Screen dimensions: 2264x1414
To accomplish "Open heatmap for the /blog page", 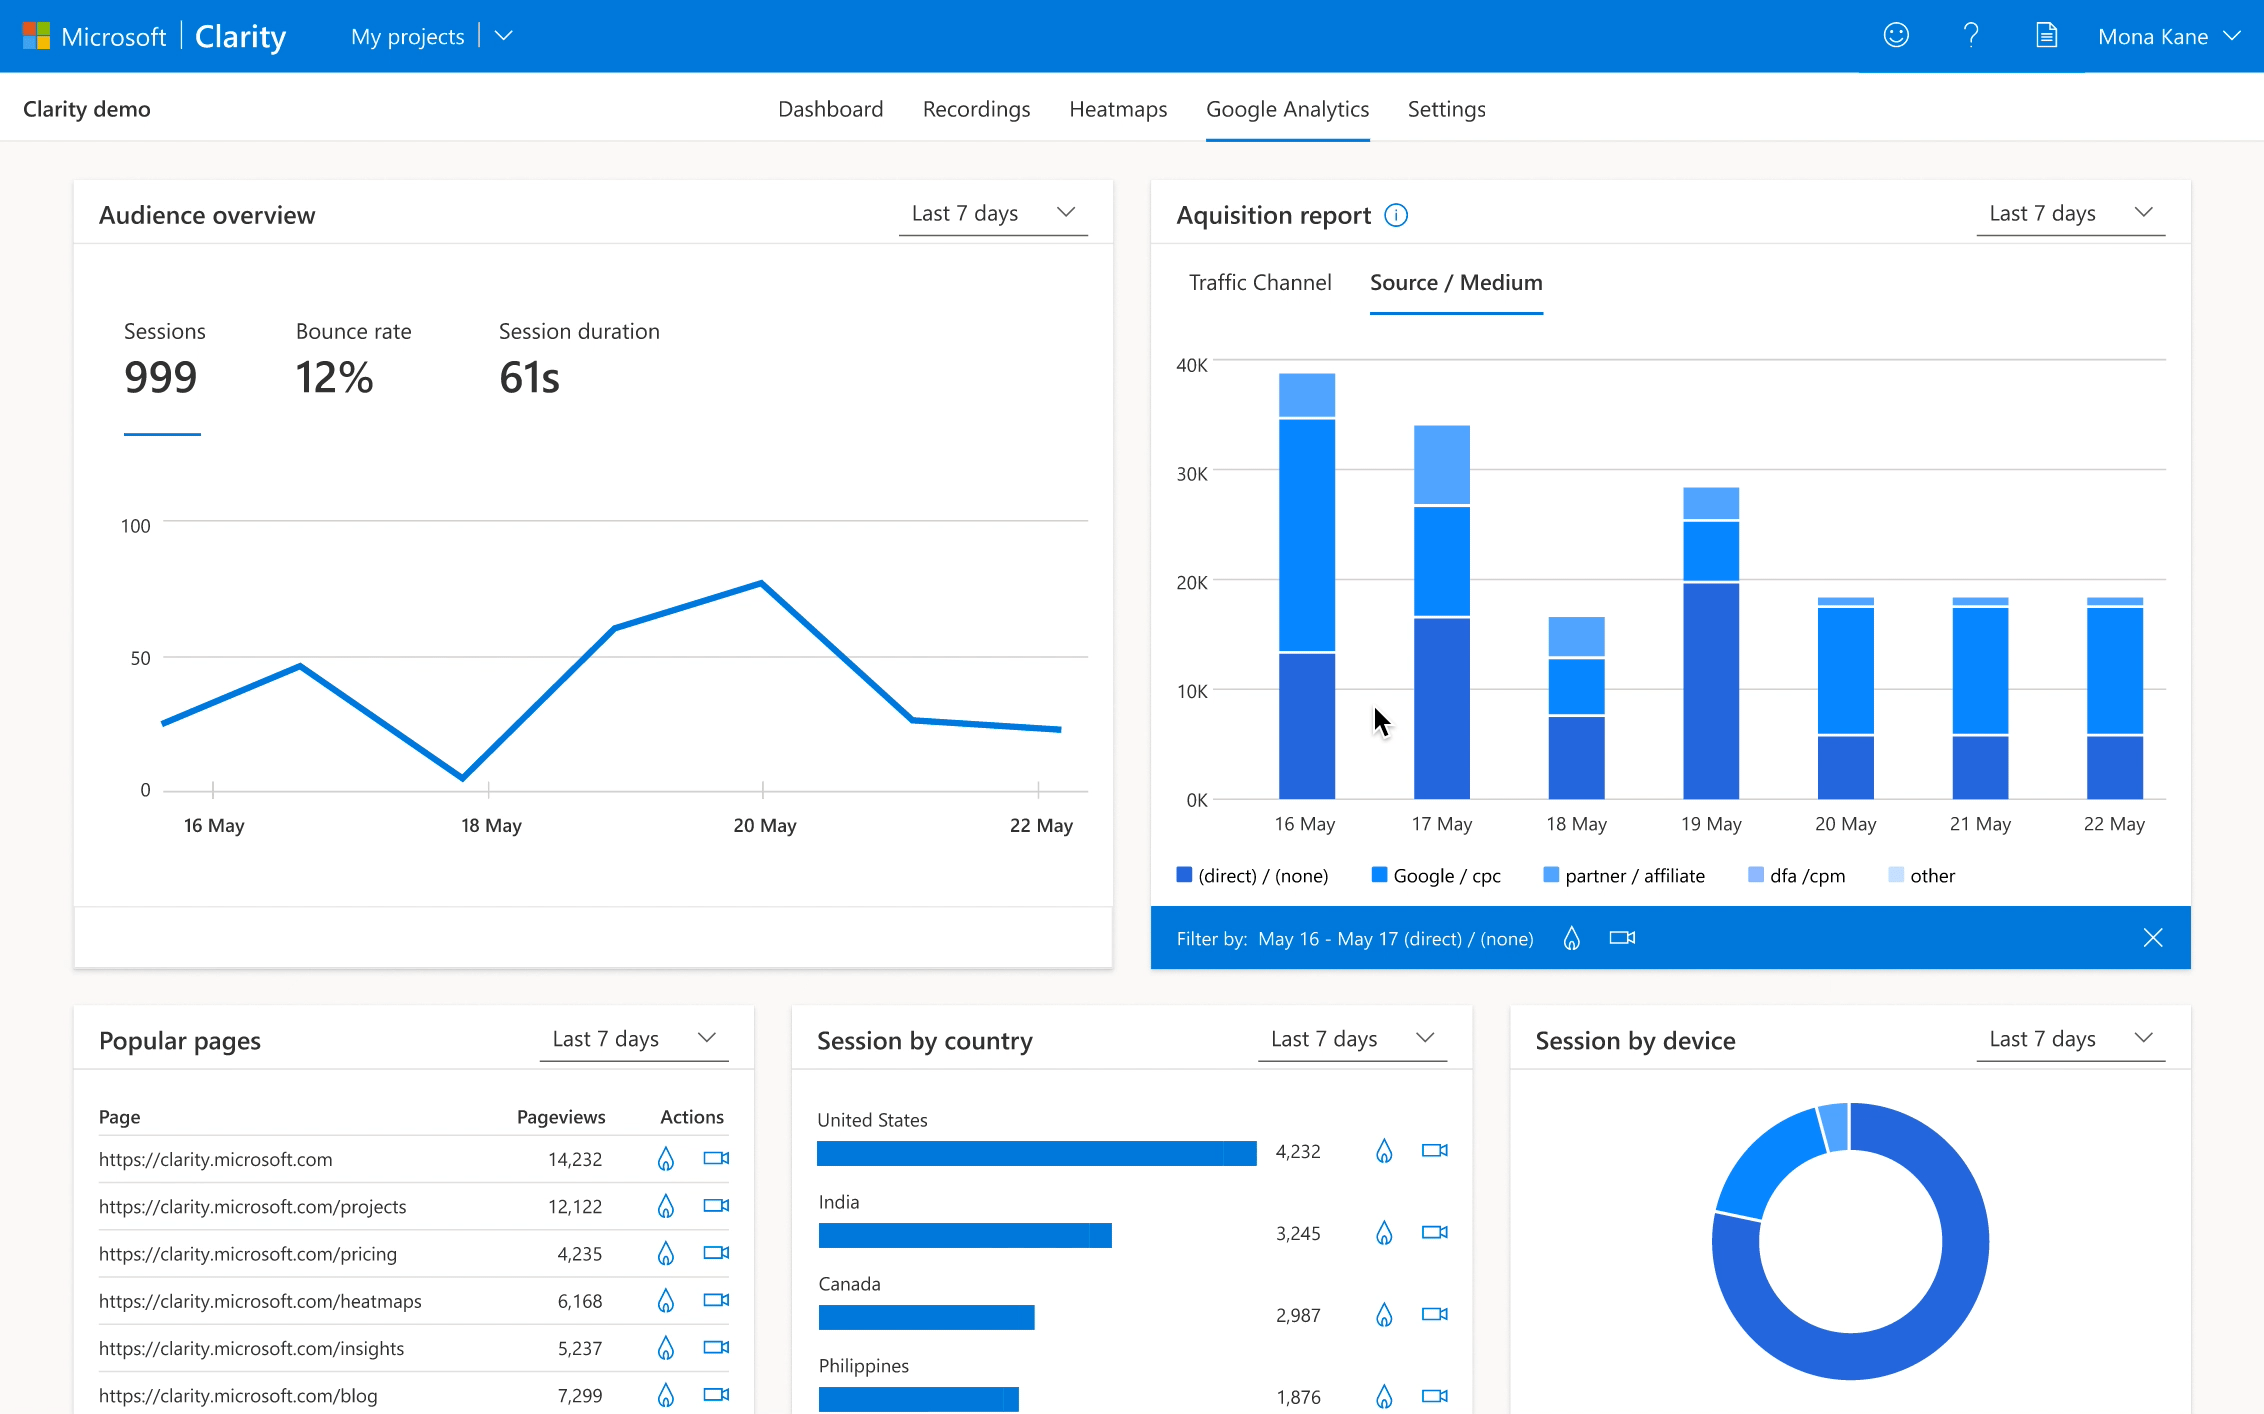I will coord(666,1395).
